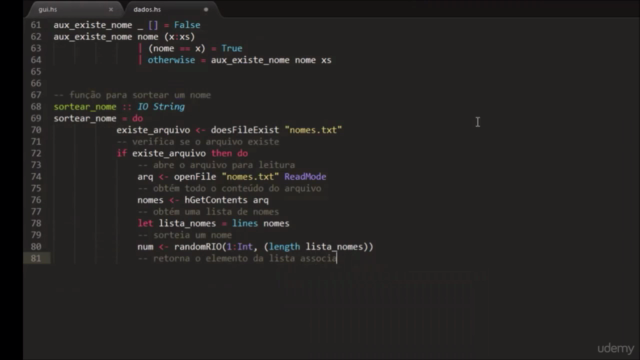Click 'existe_arquivo' on line 72
Image resolution: width=640 pixels, height=360 pixels.
tap(169, 153)
